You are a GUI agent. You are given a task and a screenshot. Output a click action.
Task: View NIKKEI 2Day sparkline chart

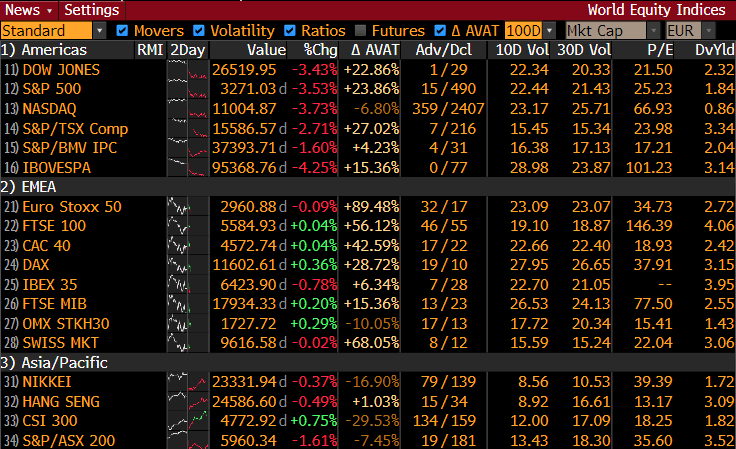click(x=188, y=382)
